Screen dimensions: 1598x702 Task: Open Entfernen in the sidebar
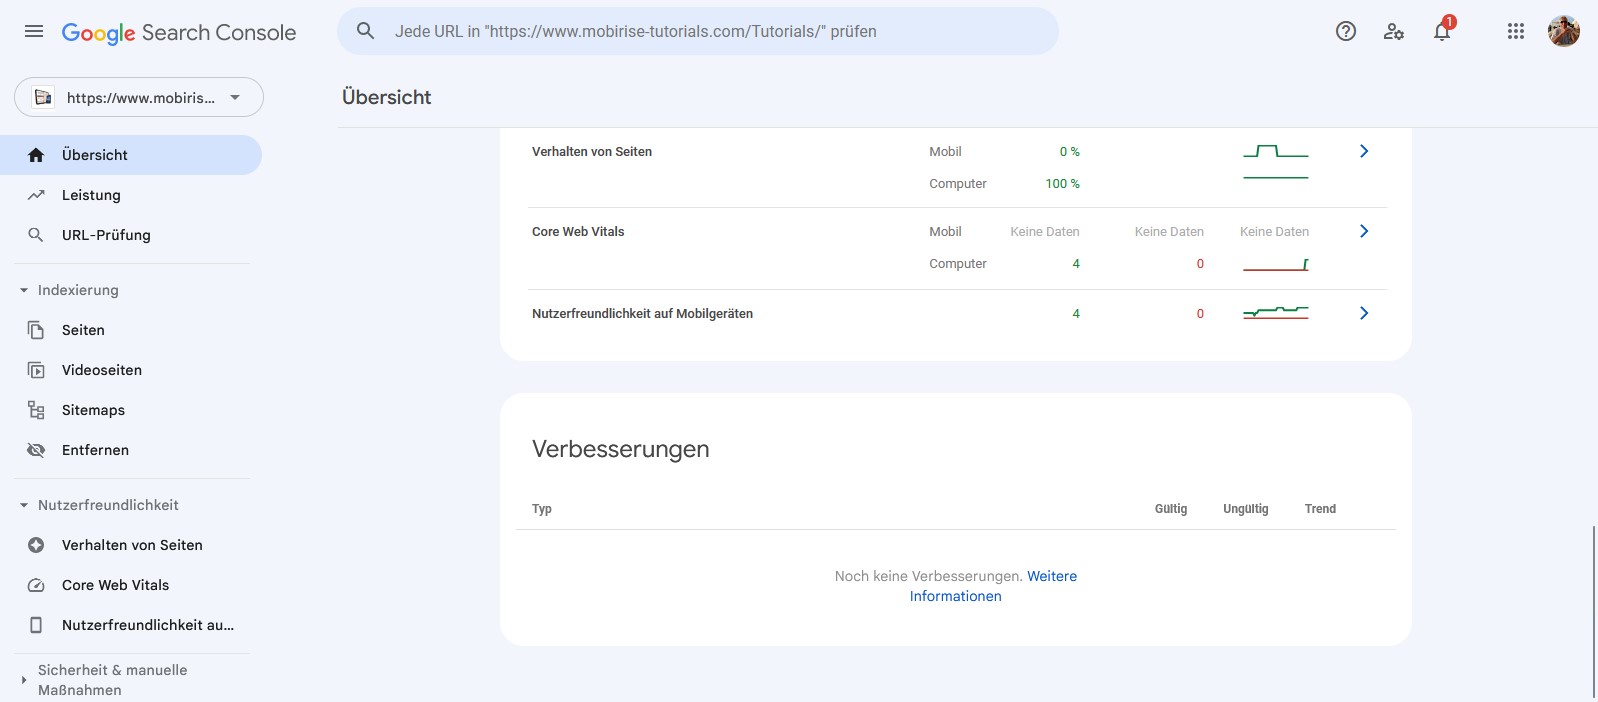point(95,450)
